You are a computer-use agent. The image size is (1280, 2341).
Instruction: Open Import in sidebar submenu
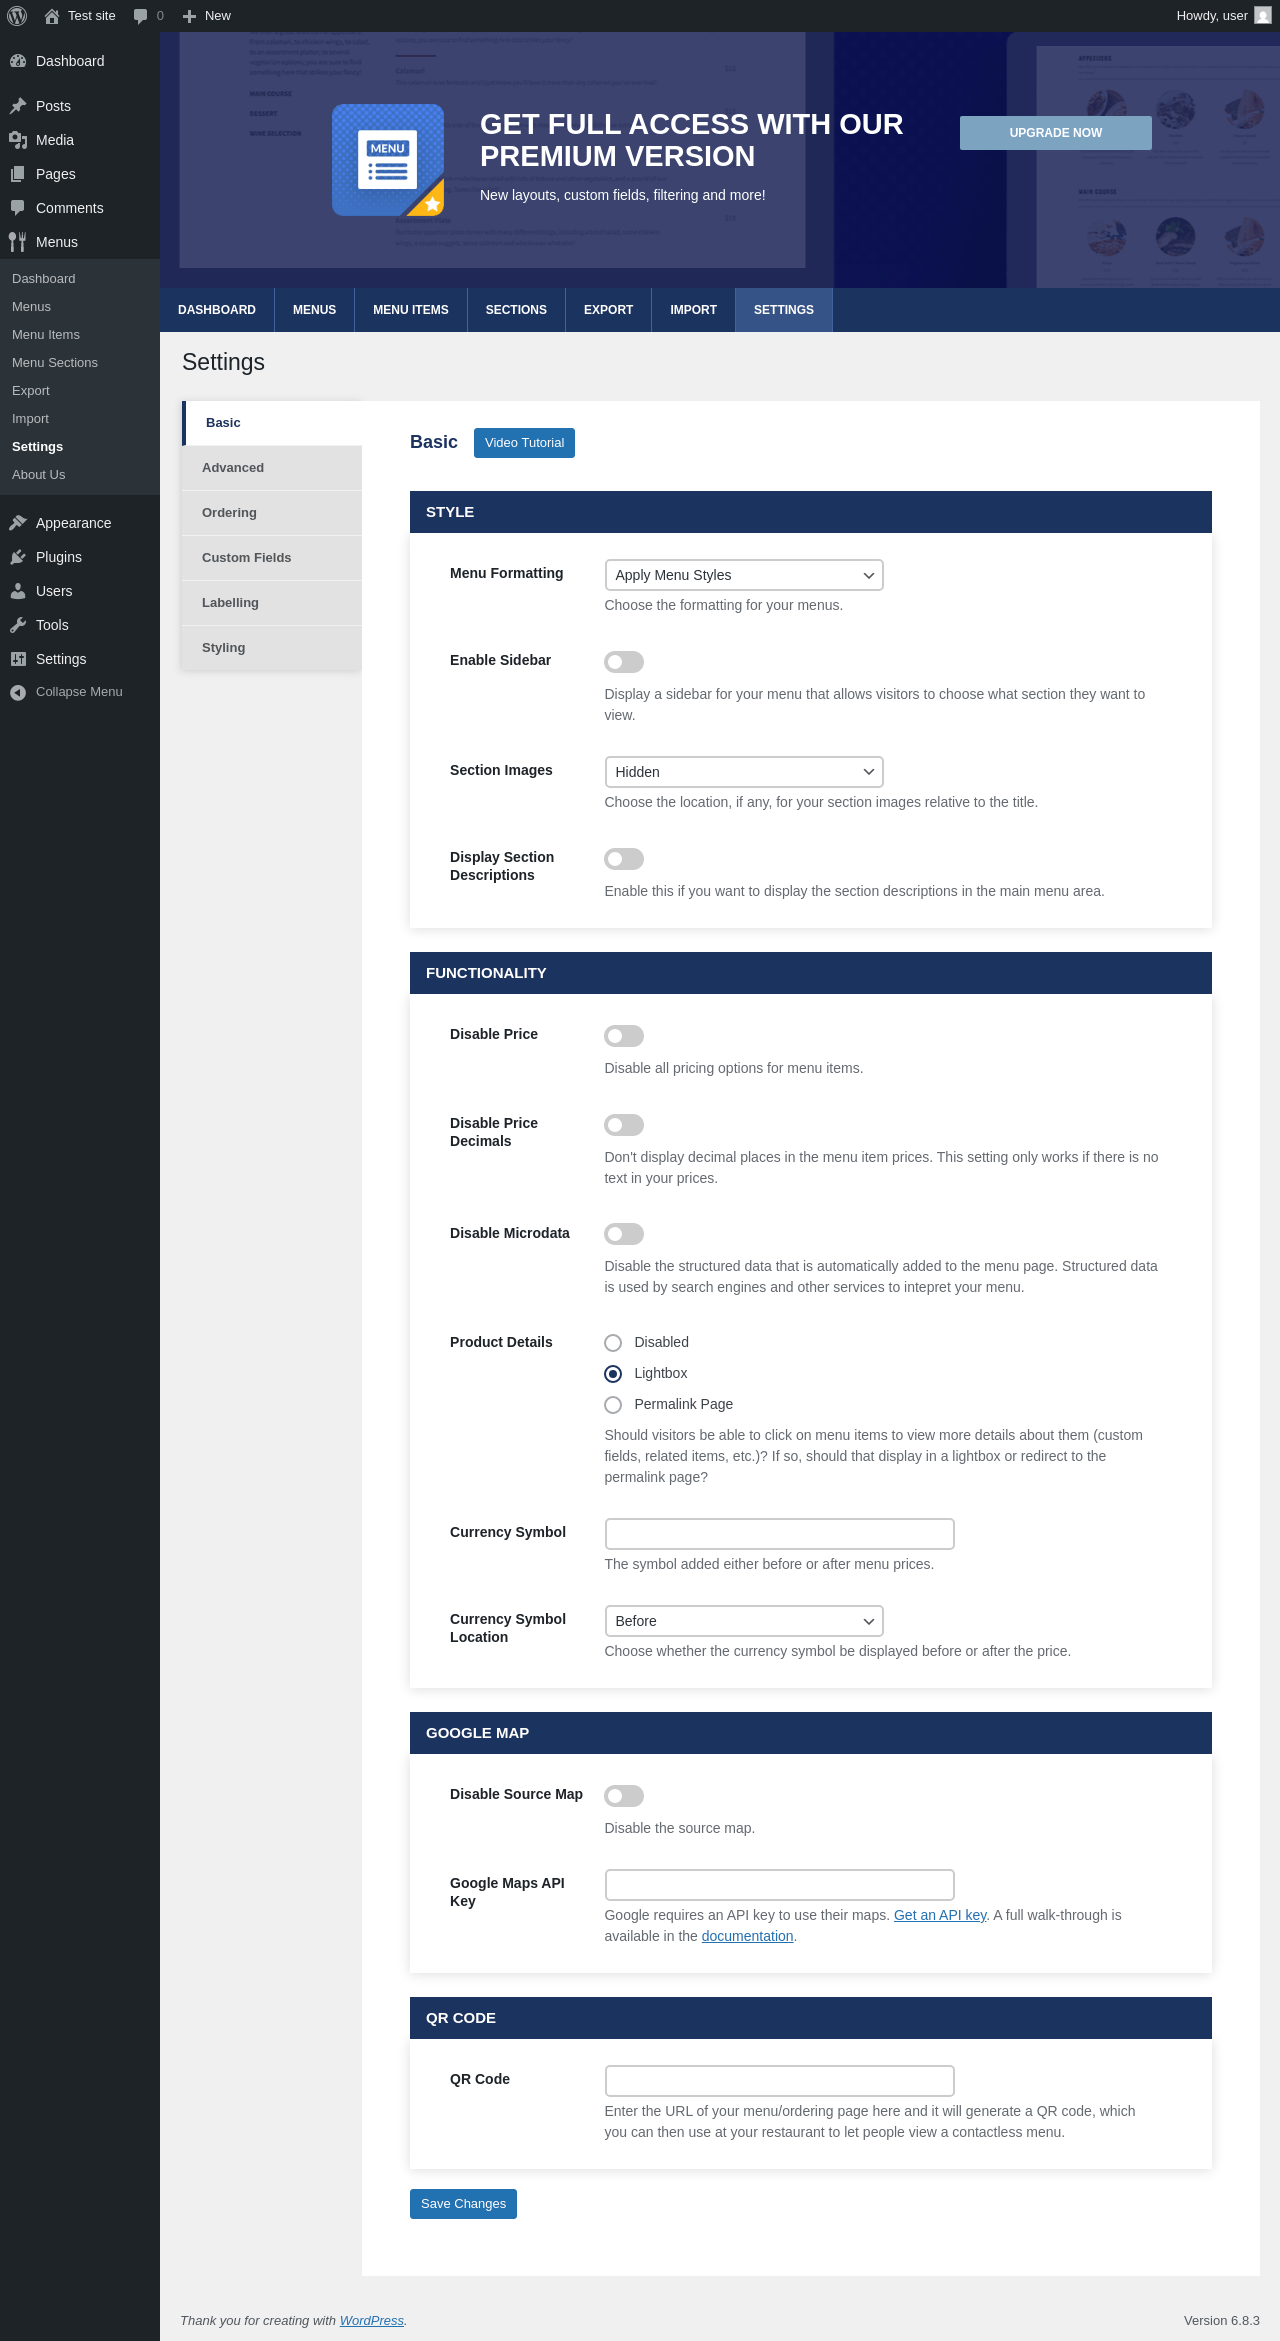point(80,419)
